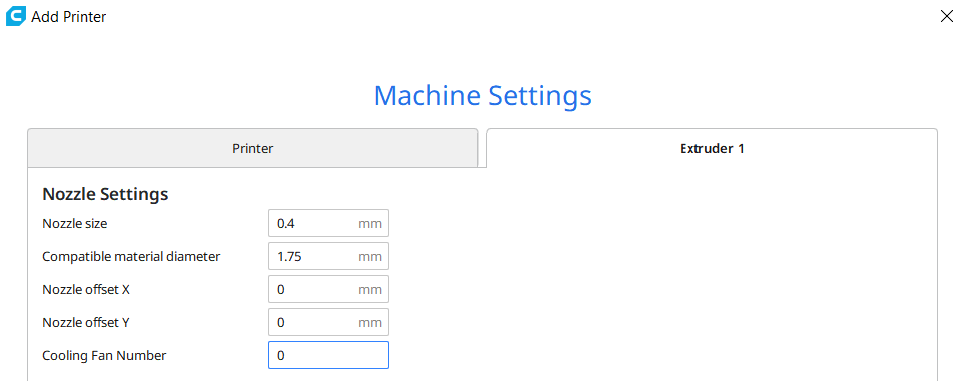The image size is (963, 381).
Task: Click the Nozzle size label
Action: pyautogui.click(x=75, y=224)
